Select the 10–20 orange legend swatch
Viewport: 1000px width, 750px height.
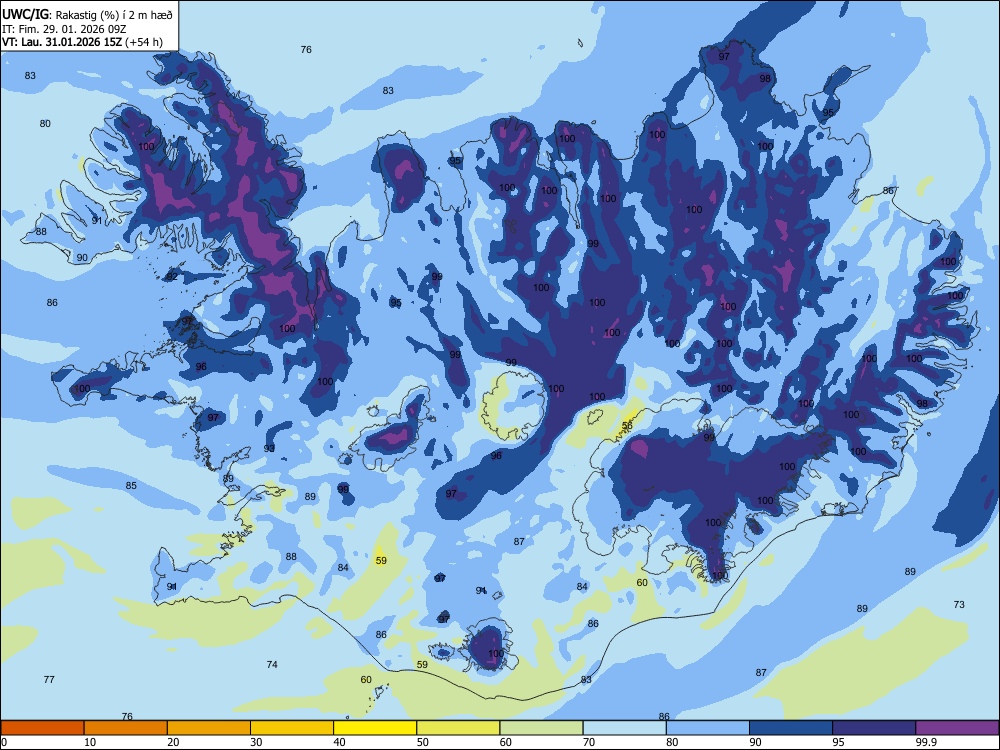point(126,728)
